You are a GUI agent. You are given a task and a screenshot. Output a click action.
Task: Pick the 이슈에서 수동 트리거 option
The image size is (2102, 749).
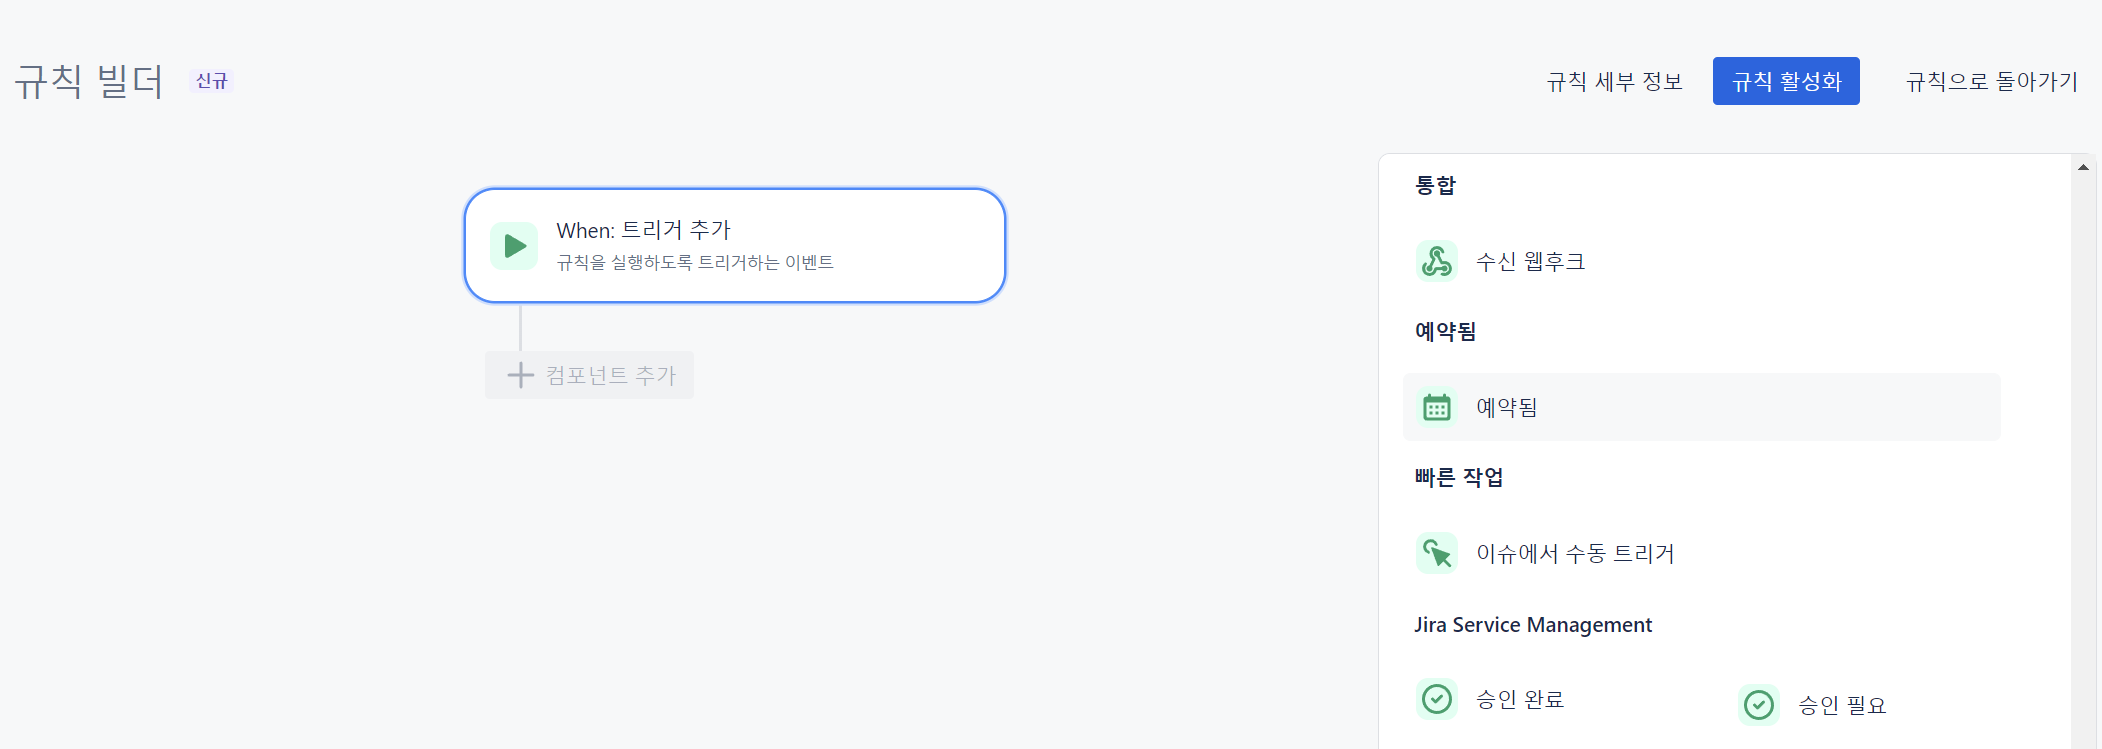(1575, 553)
